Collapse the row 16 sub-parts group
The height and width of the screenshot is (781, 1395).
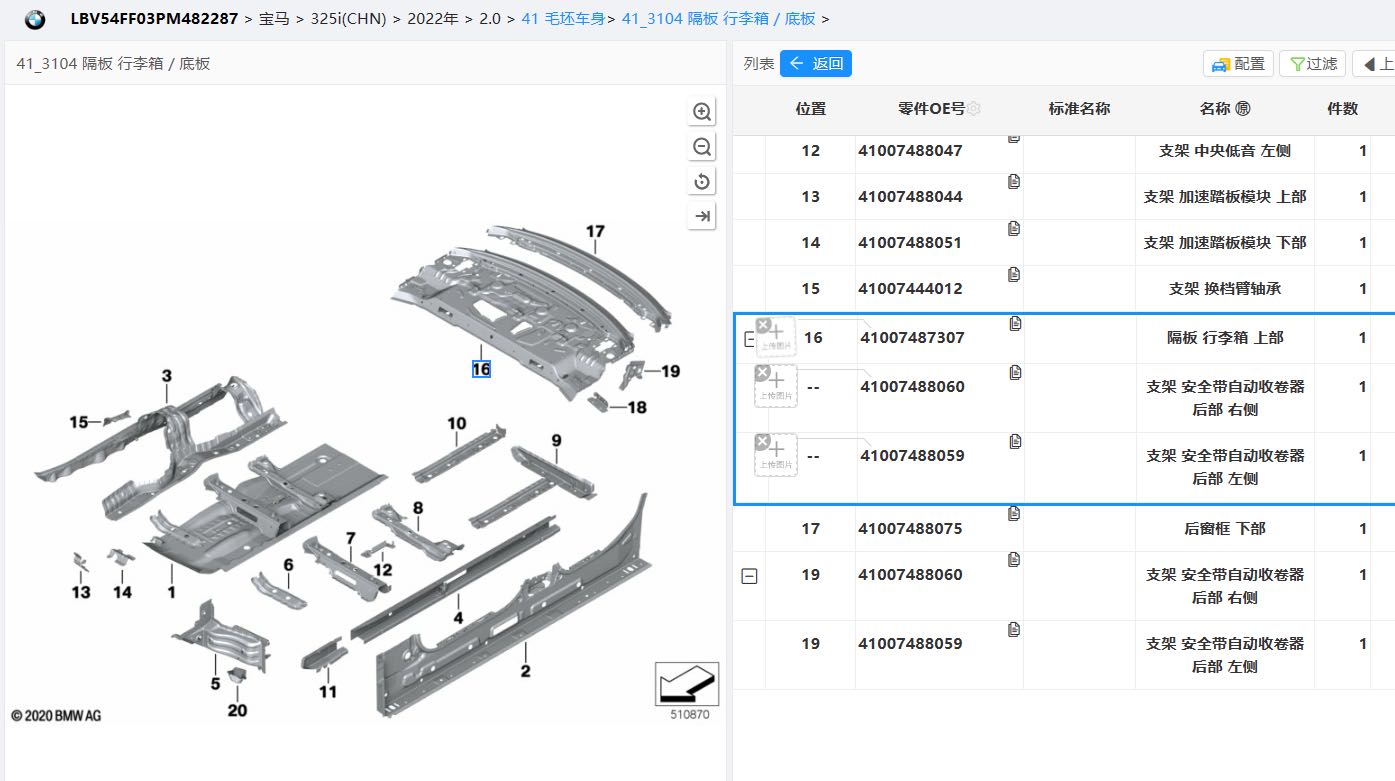747,339
